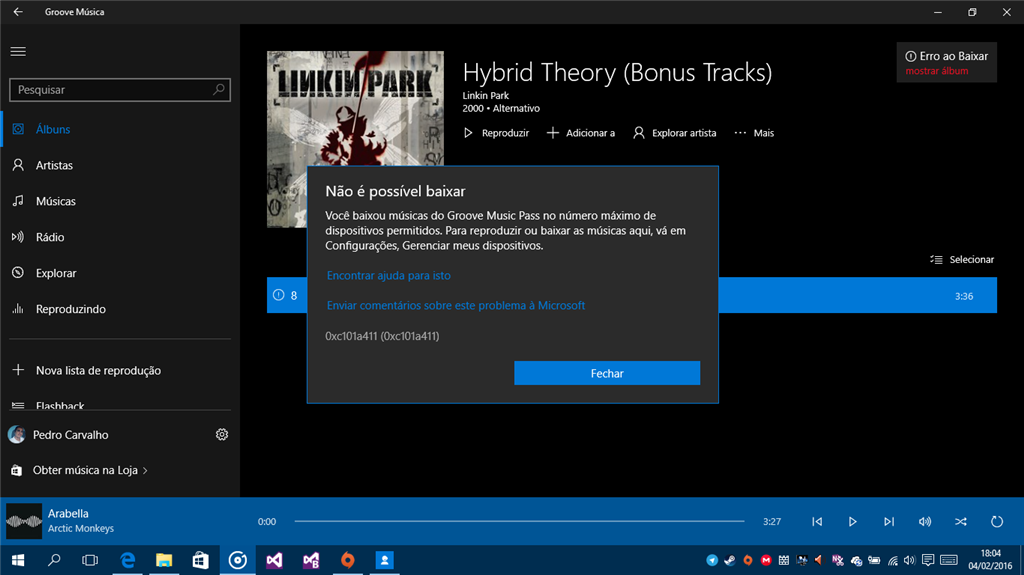The height and width of the screenshot is (575, 1024).
Task: Open the Windows Start menu
Action: click(x=18, y=560)
